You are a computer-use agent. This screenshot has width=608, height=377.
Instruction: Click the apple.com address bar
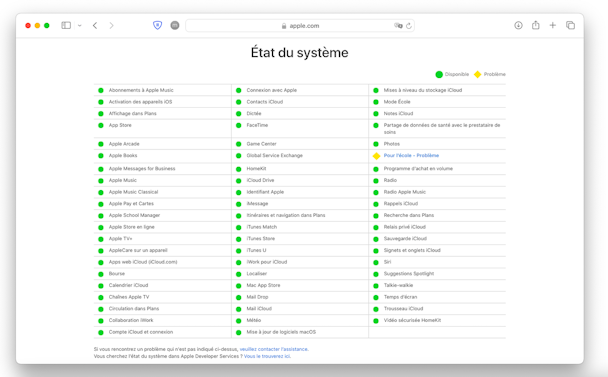click(x=300, y=26)
